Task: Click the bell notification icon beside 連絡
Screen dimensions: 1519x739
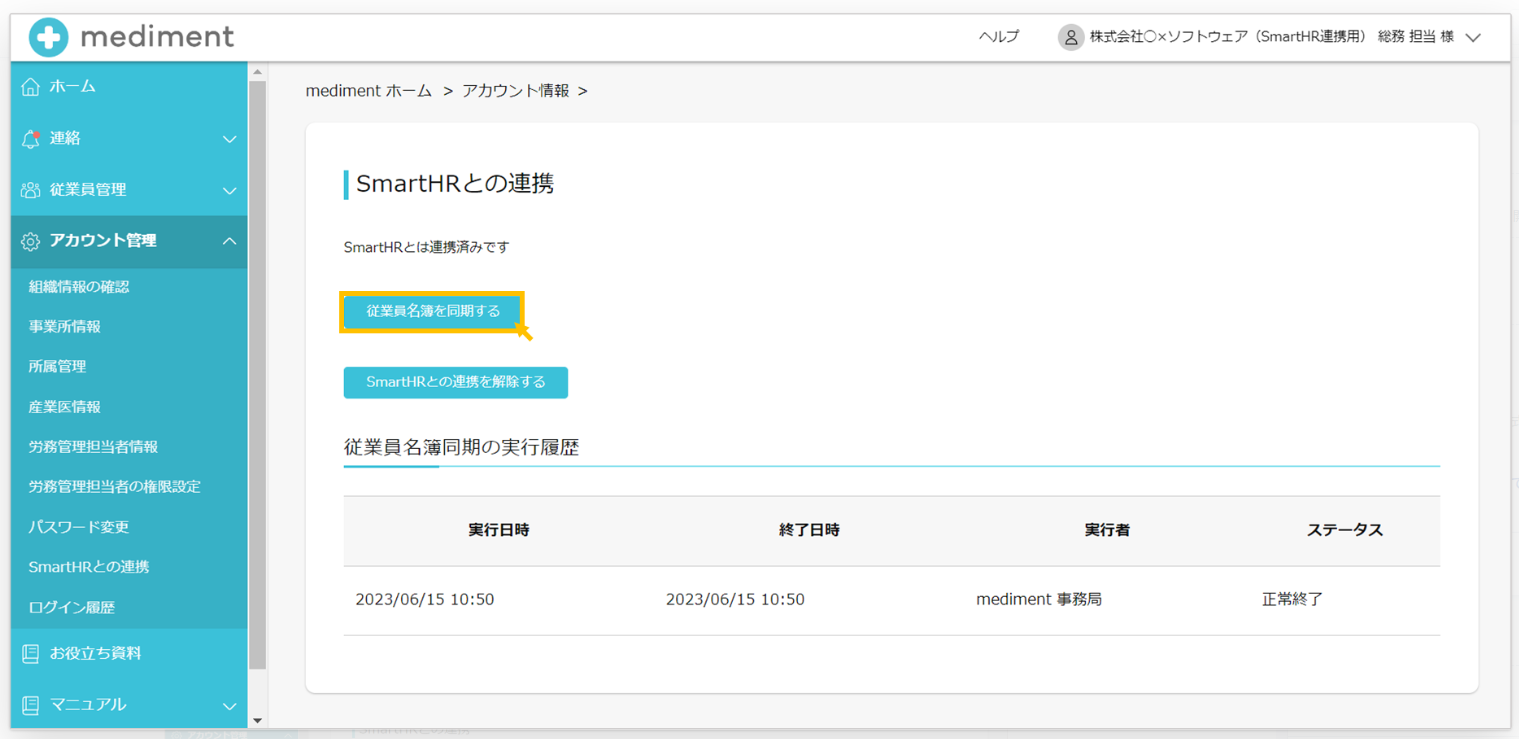Action: [x=31, y=139]
